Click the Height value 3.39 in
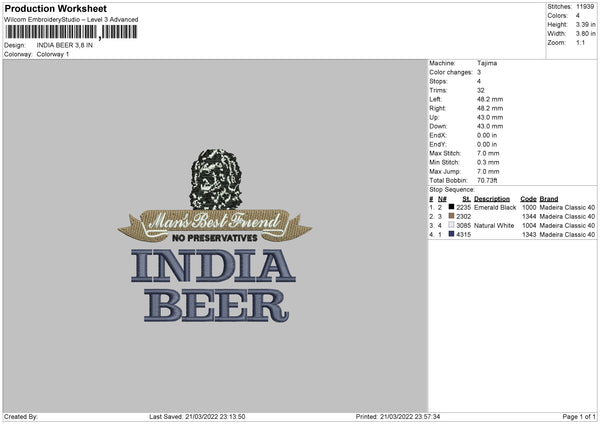 coord(585,24)
